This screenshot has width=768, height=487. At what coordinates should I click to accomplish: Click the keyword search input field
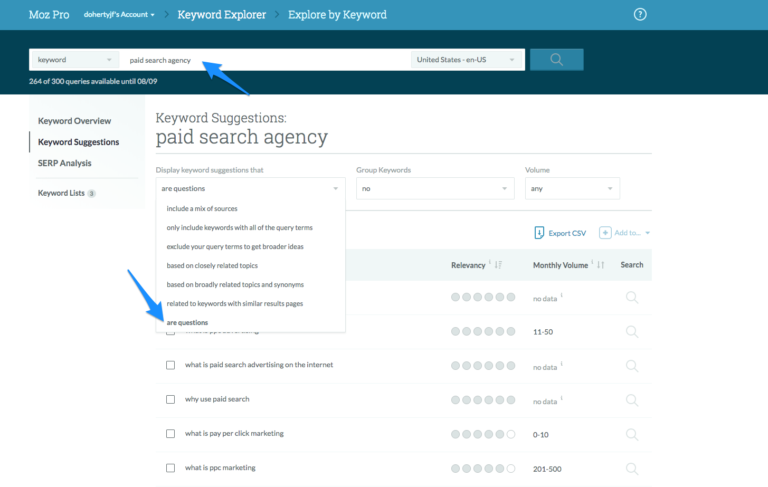(265, 60)
